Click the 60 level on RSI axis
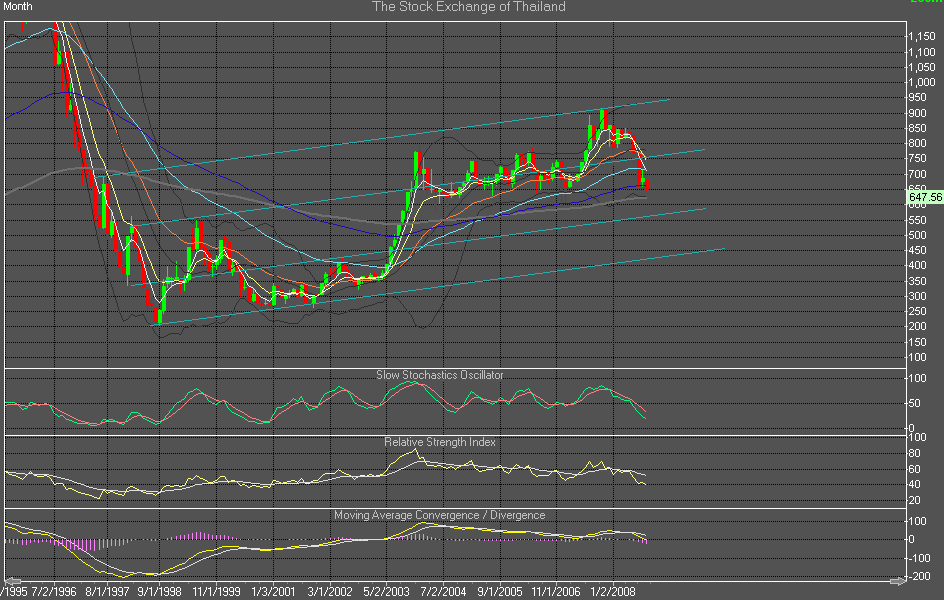Screen dimensions: 944x600 (x=914, y=469)
